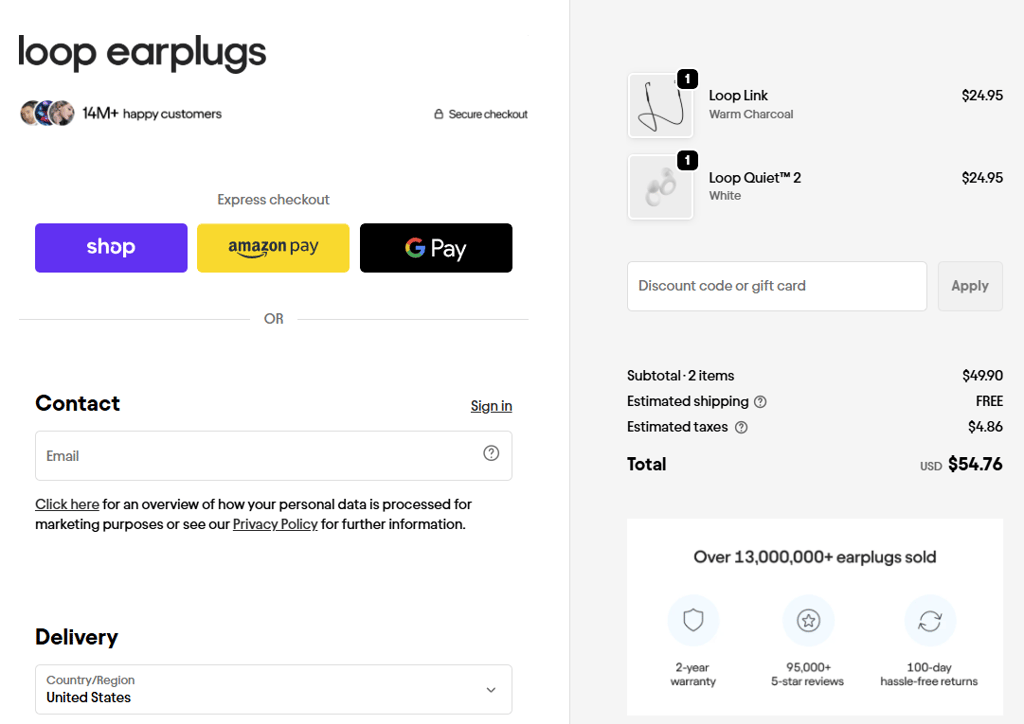The image size is (1024, 724).
Task: Click the Delivery section heading
Action: click(76, 637)
